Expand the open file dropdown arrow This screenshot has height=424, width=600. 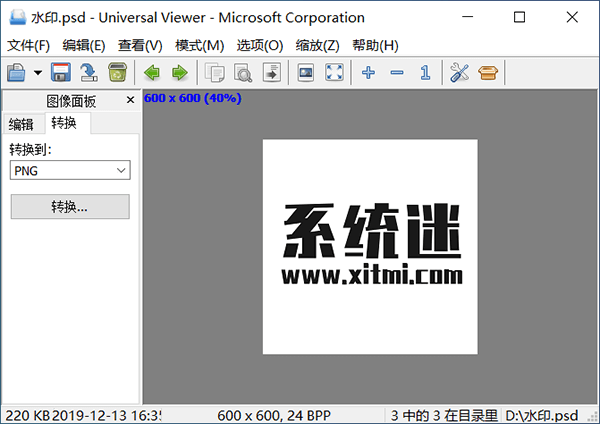pos(38,72)
